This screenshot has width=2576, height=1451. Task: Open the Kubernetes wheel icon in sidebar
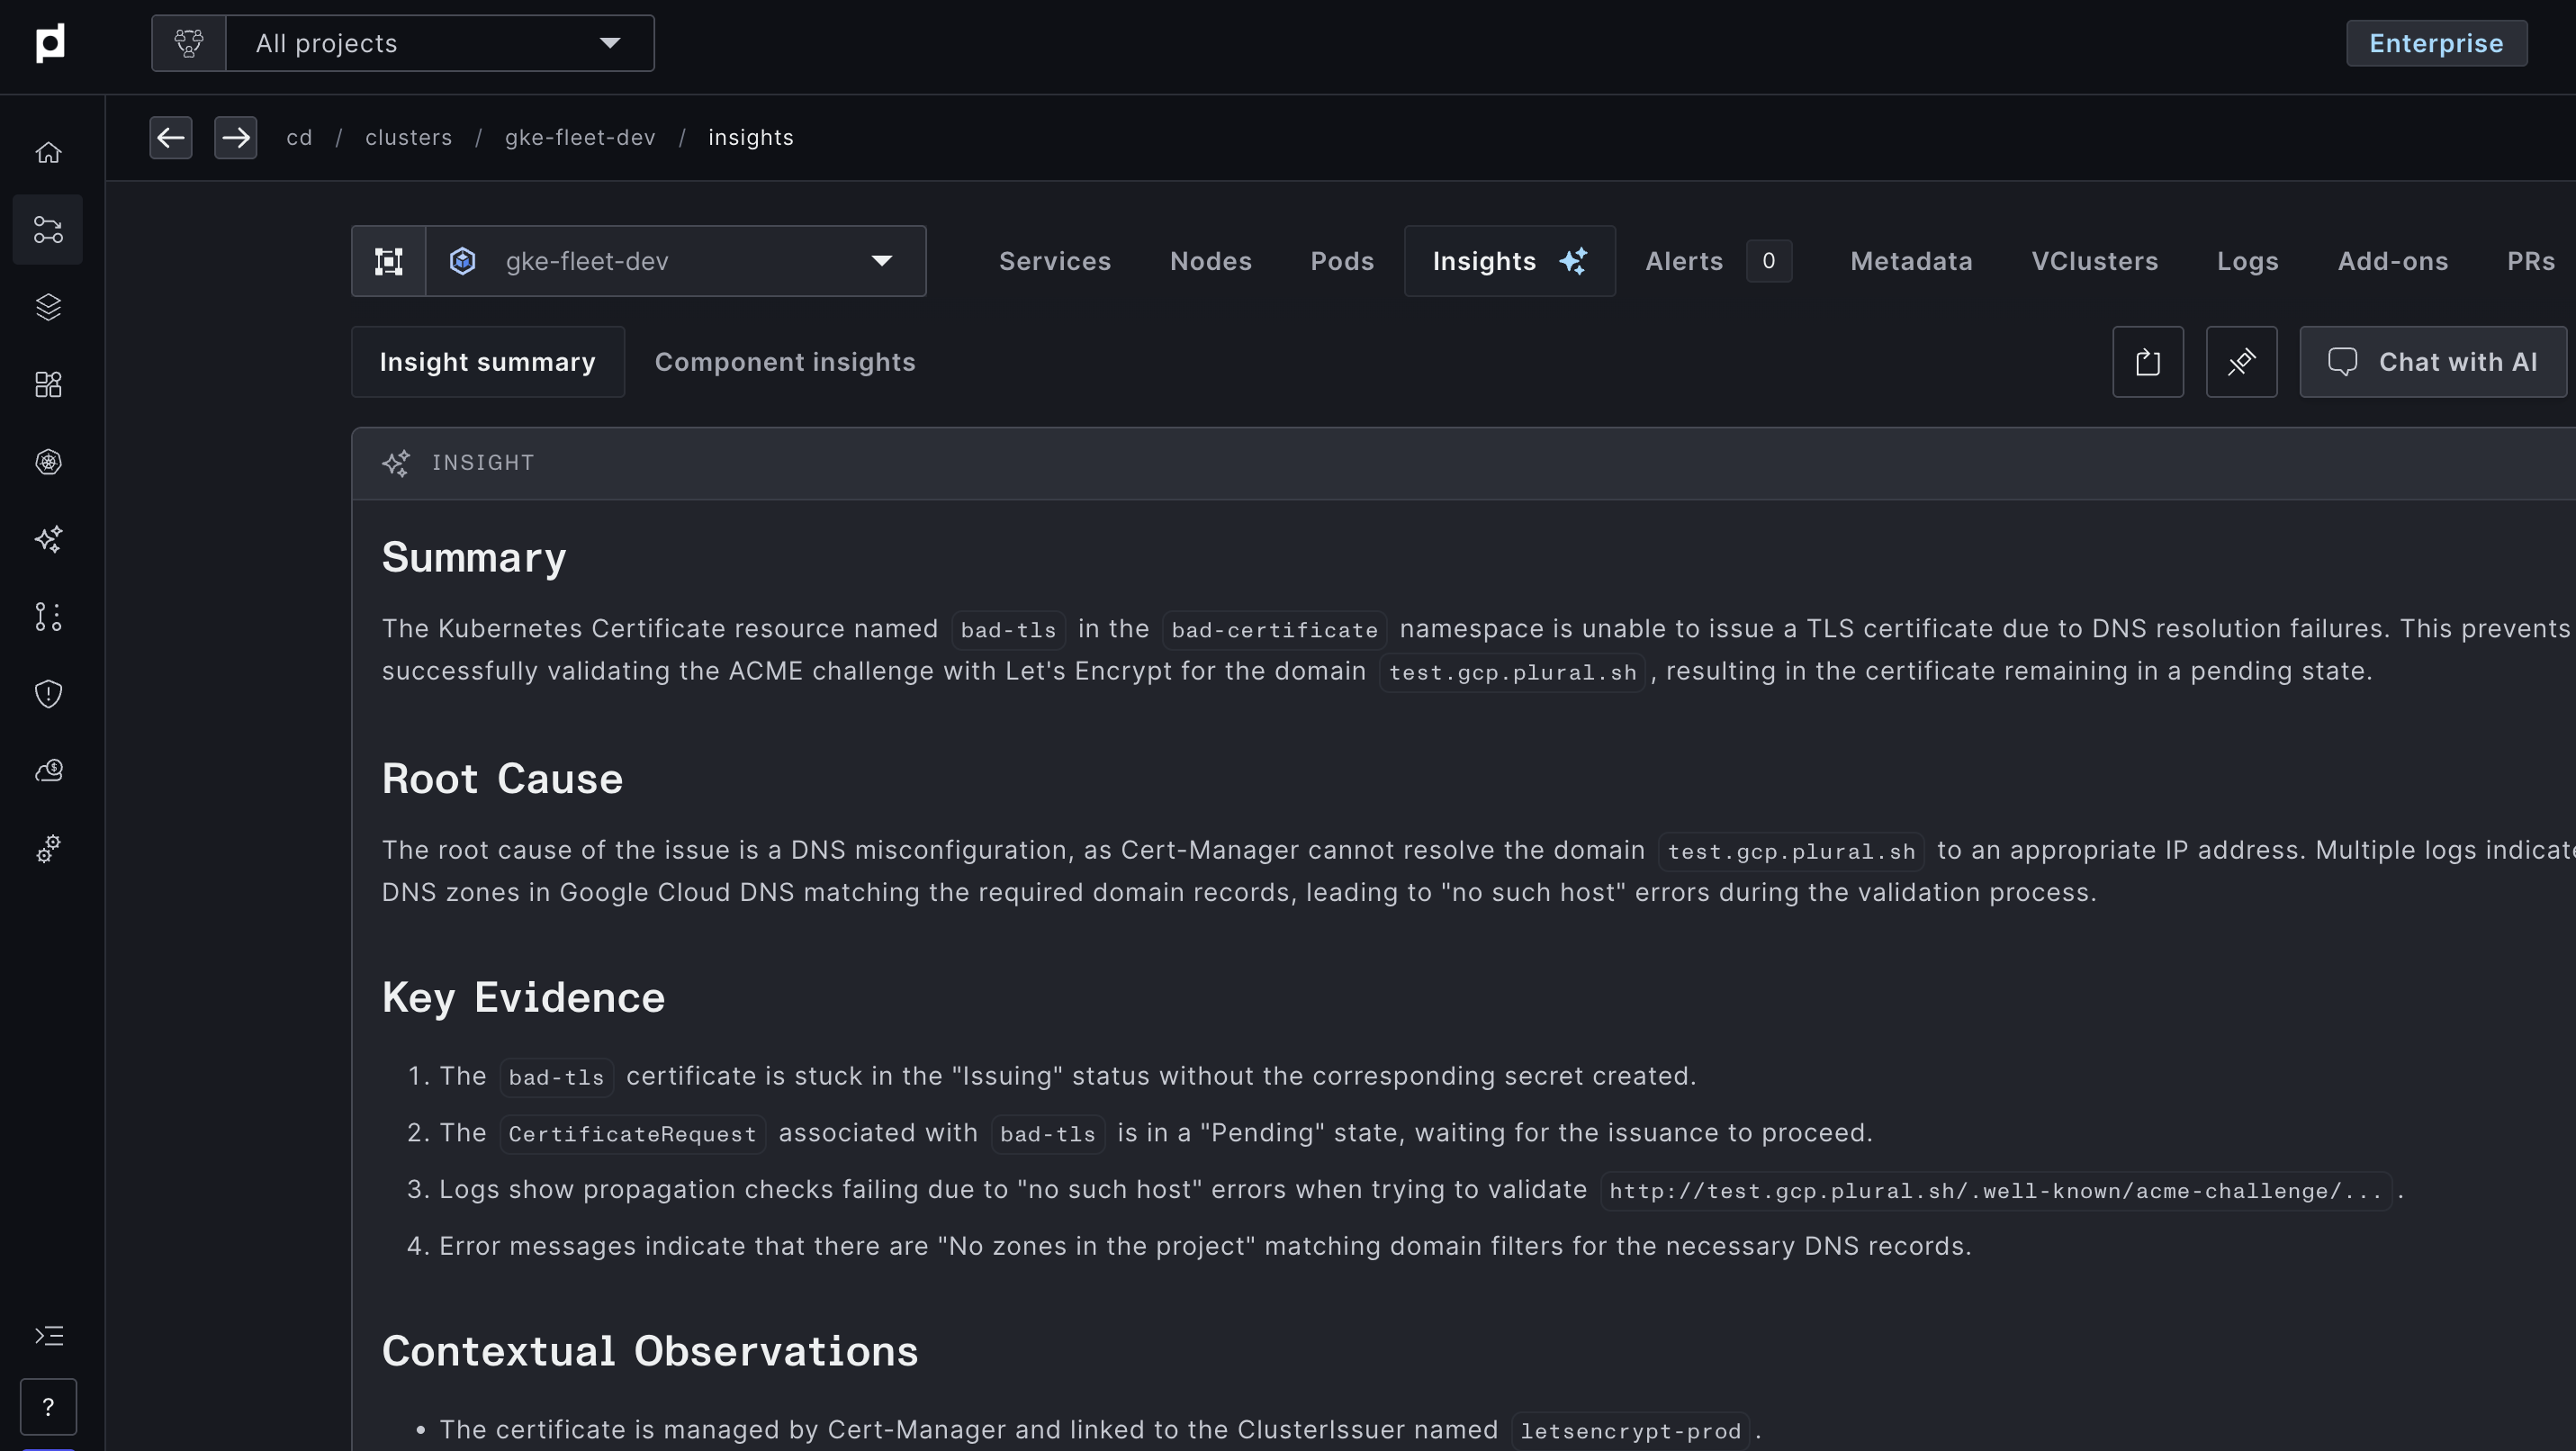coord(48,462)
